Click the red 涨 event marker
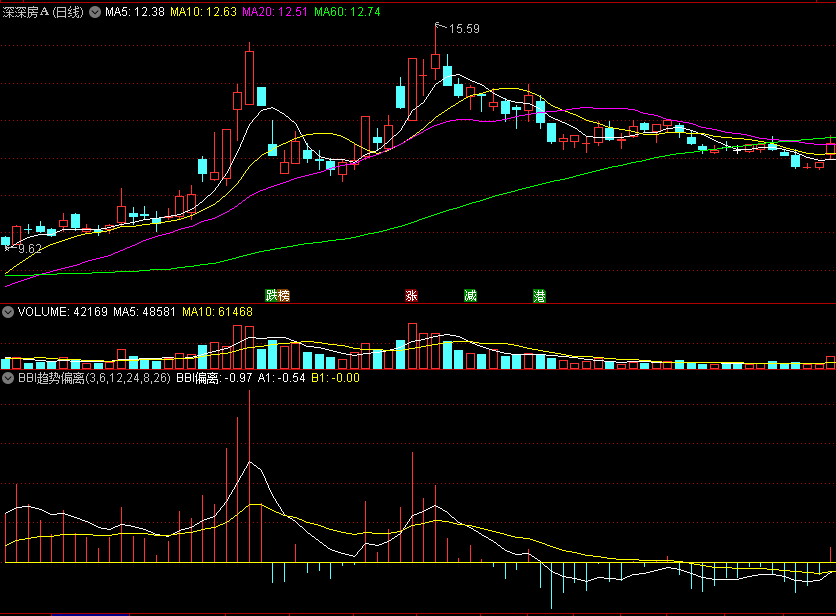The width and height of the screenshot is (836, 616). (411, 296)
